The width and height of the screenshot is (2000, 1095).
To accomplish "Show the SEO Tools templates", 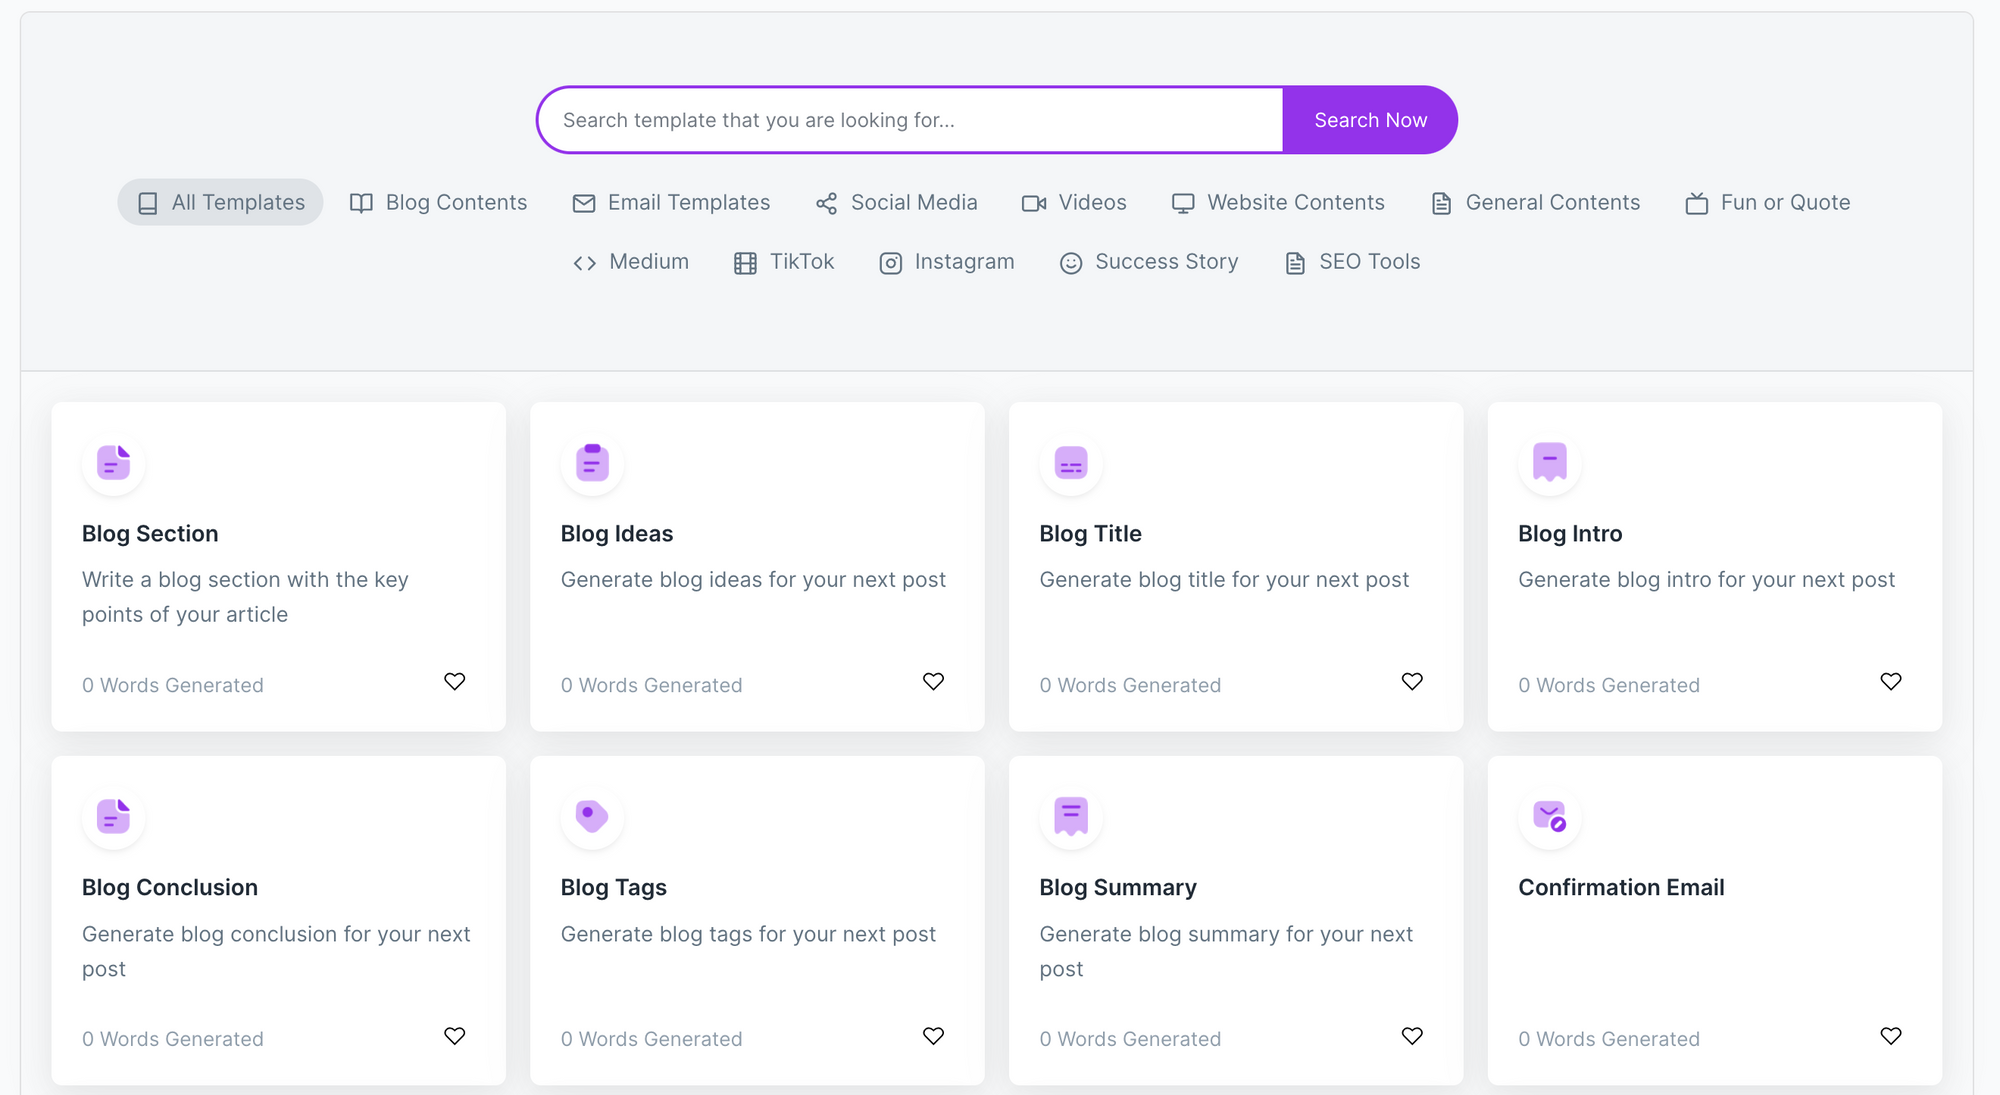I will (1352, 262).
